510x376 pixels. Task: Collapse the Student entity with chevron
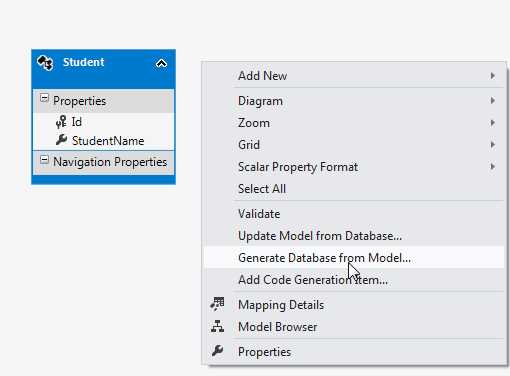point(161,63)
